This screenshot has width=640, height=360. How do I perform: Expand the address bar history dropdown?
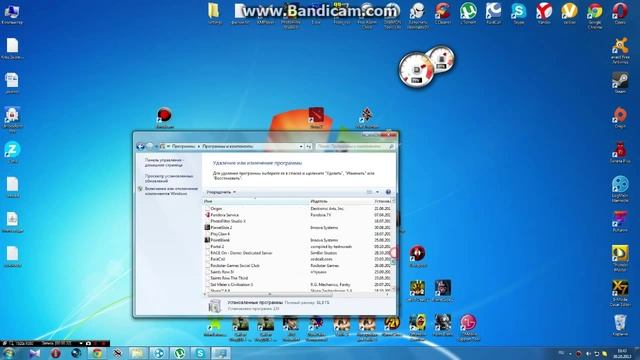[x=301, y=146]
